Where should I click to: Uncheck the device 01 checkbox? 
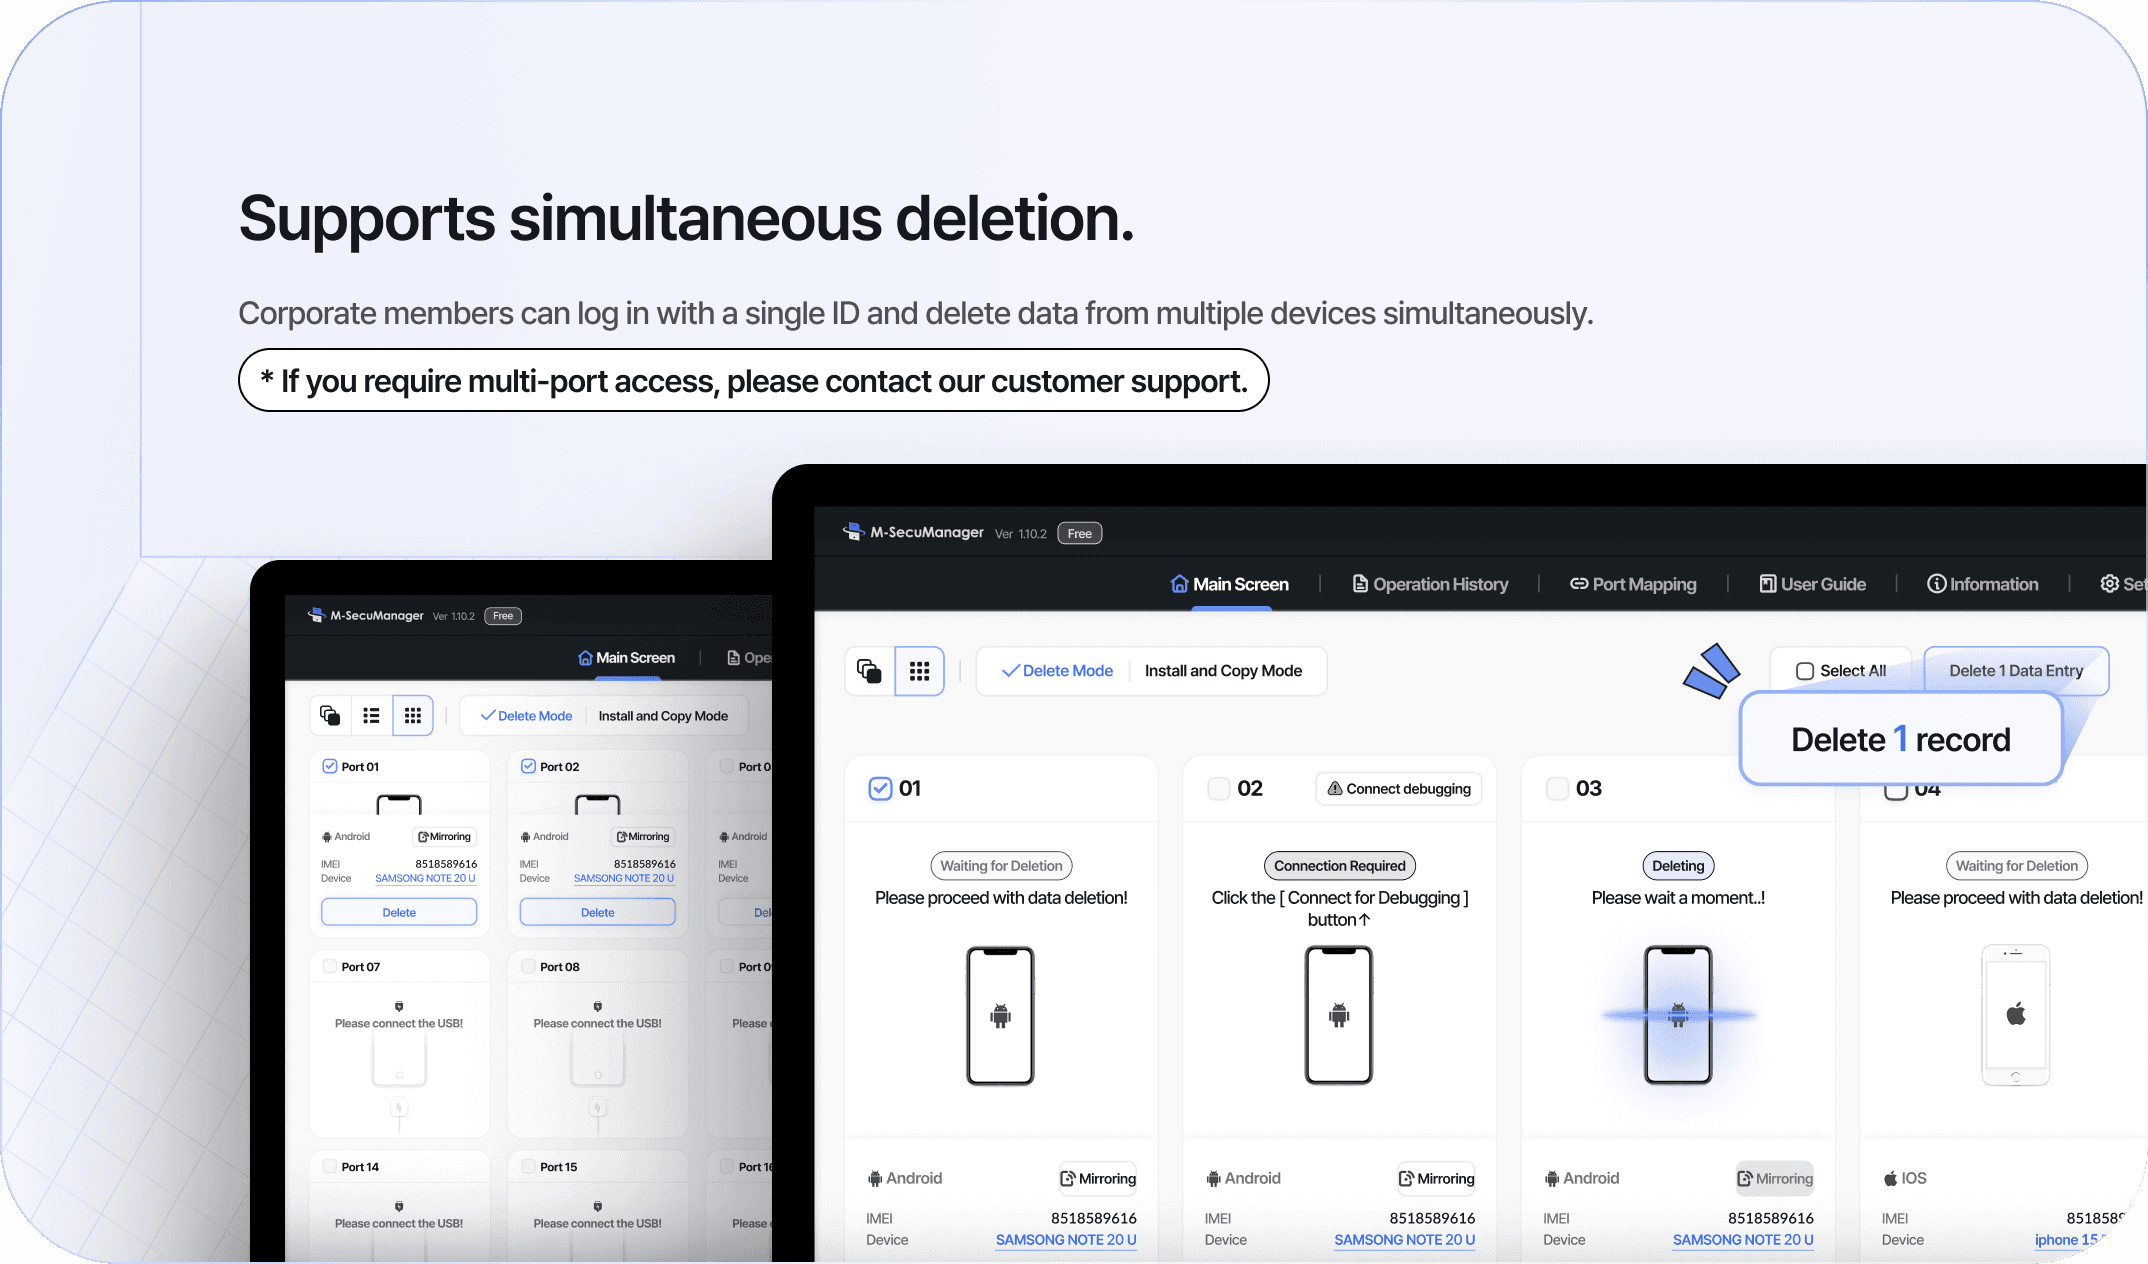pyautogui.click(x=880, y=788)
